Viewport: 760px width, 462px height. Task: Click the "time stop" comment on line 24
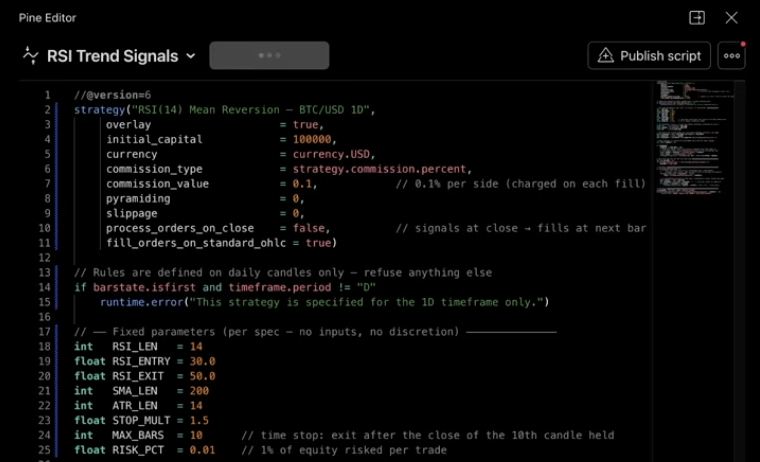pos(428,435)
